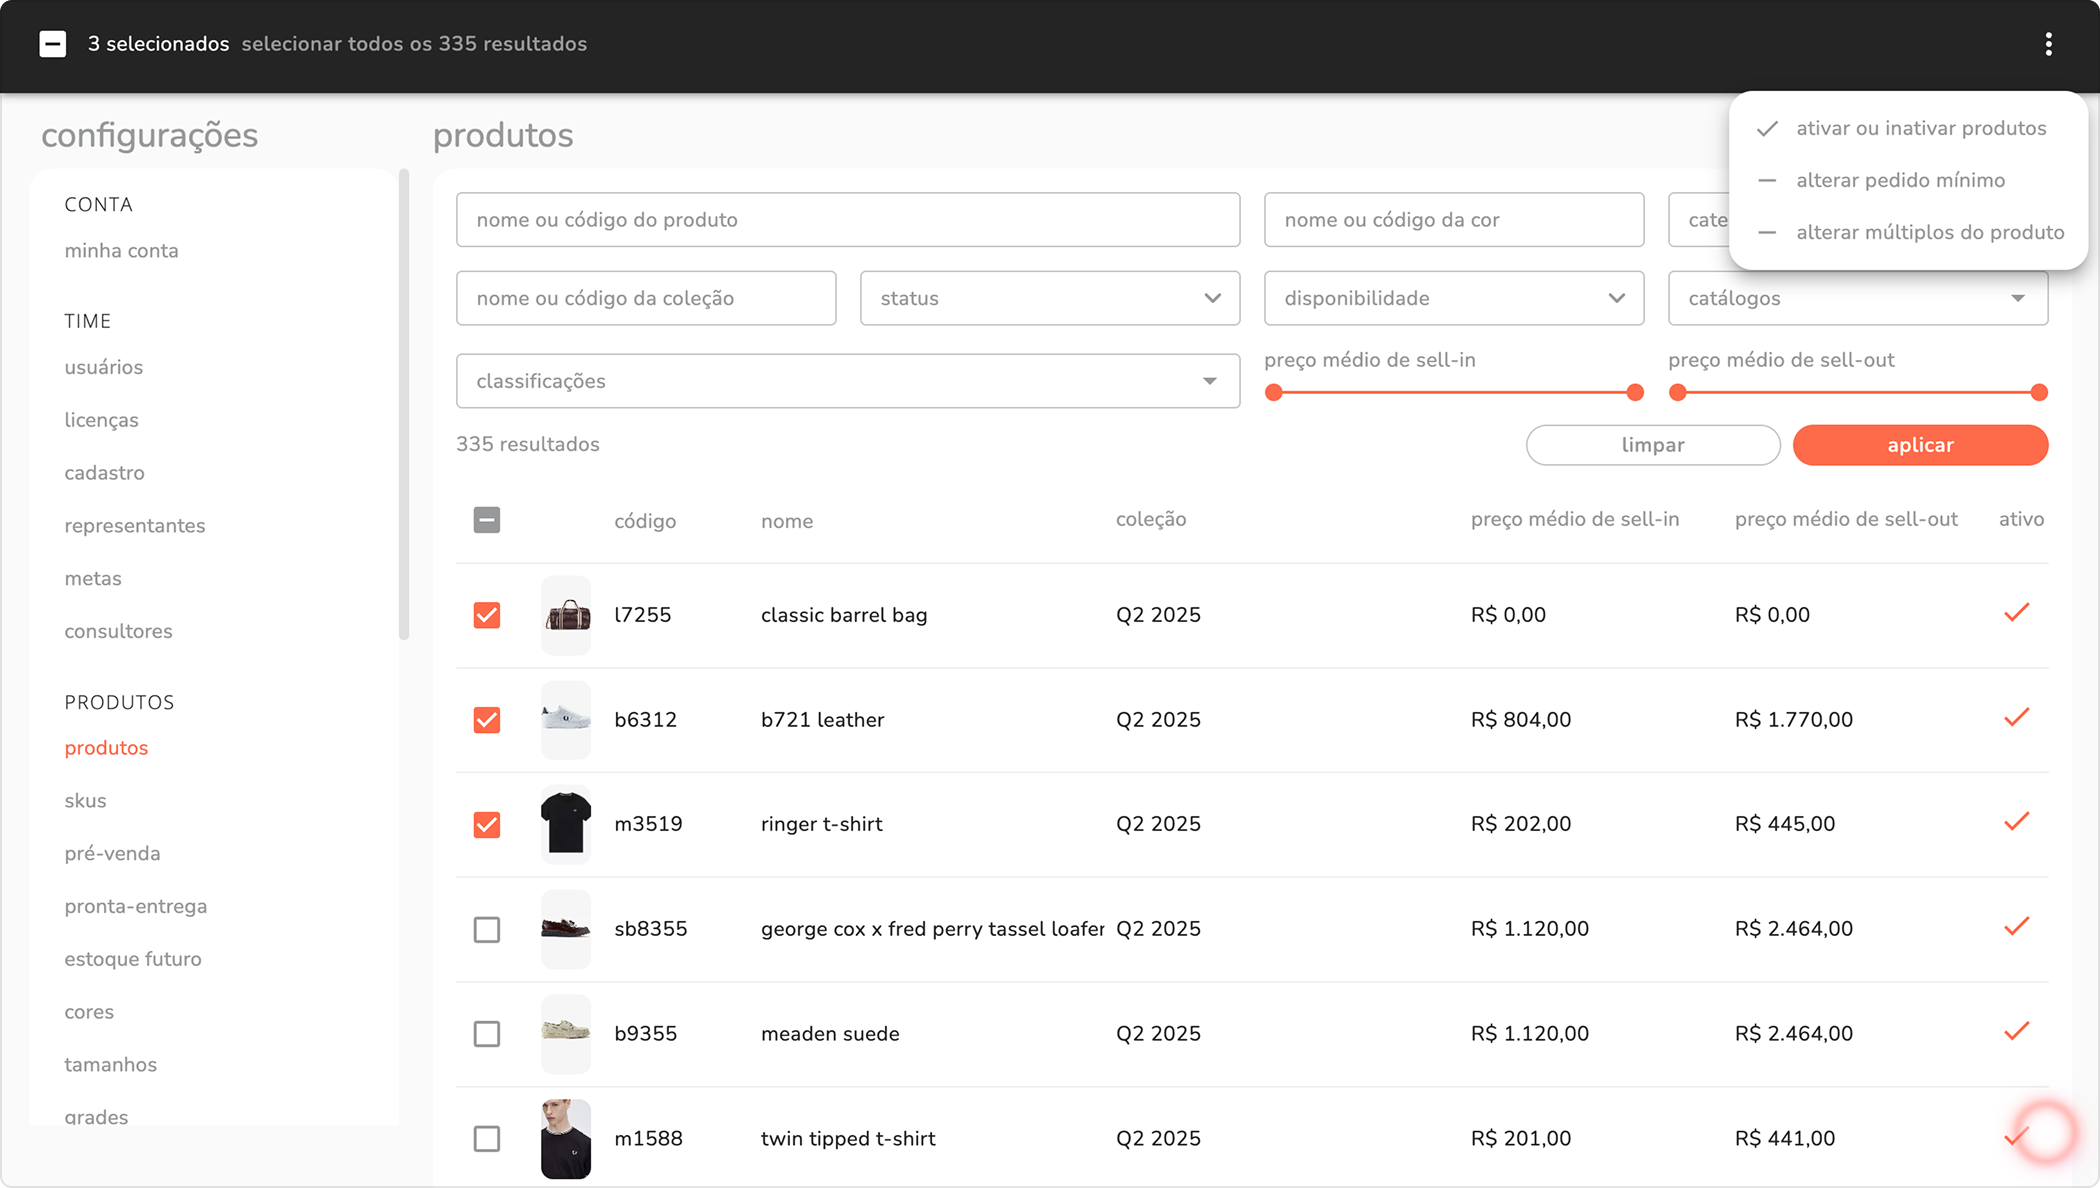Viewport: 2100px width, 1188px height.
Task: Expand the classificações dropdown
Action: click(x=847, y=381)
